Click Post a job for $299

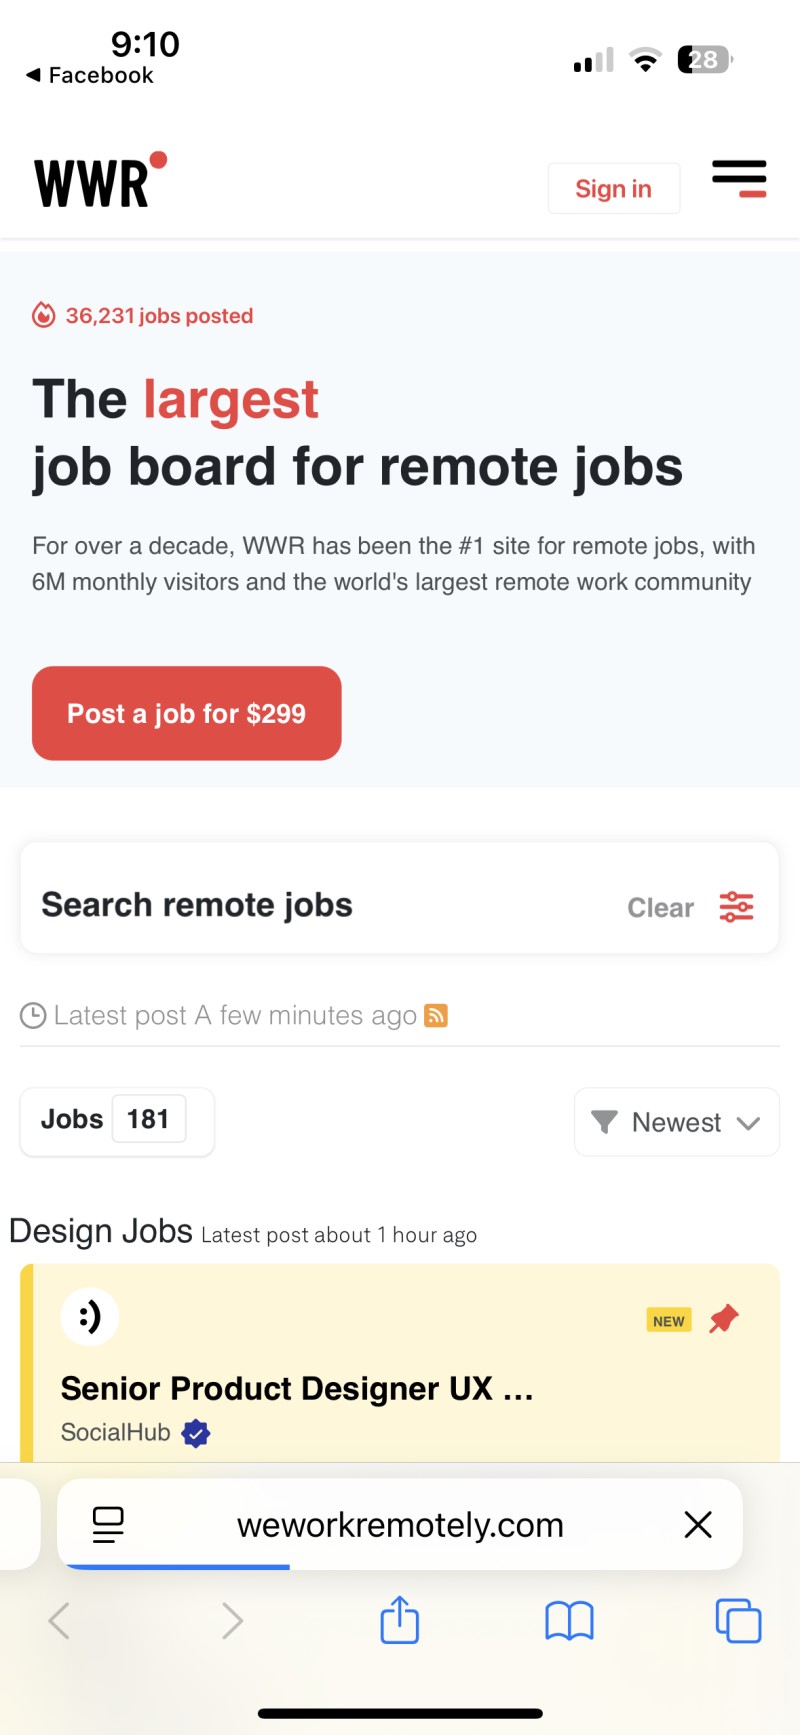click(187, 713)
